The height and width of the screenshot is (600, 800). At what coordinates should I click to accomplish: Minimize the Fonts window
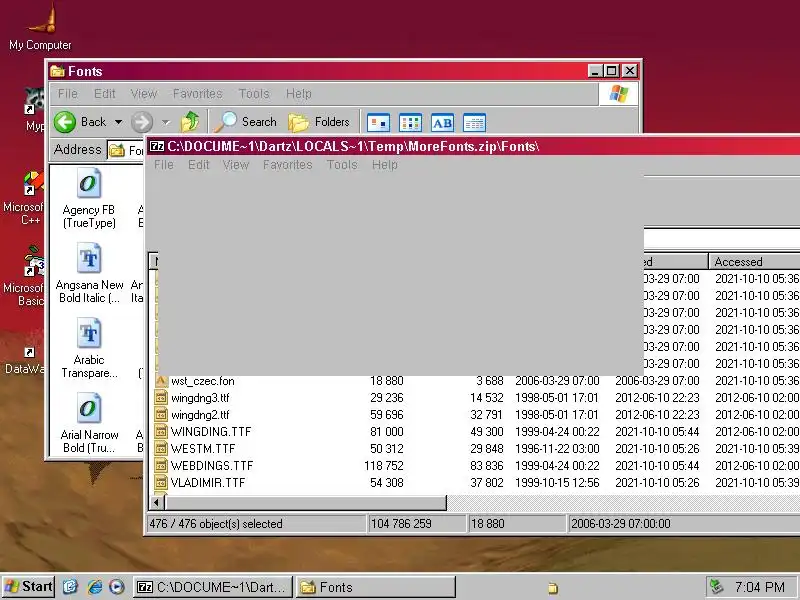point(595,71)
